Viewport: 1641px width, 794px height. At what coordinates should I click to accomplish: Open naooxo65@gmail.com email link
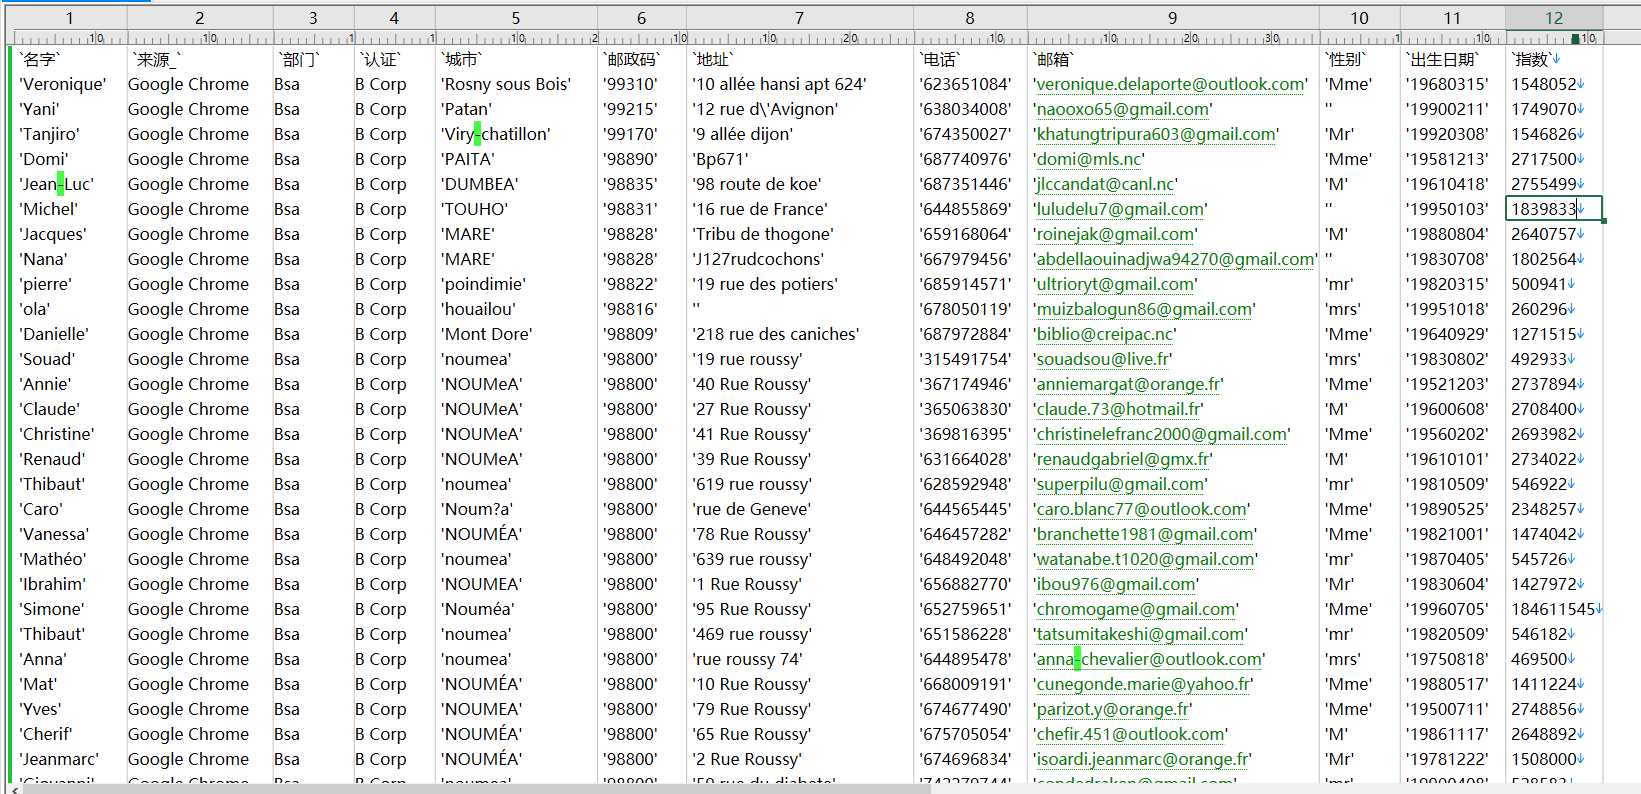[x=1122, y=109]
